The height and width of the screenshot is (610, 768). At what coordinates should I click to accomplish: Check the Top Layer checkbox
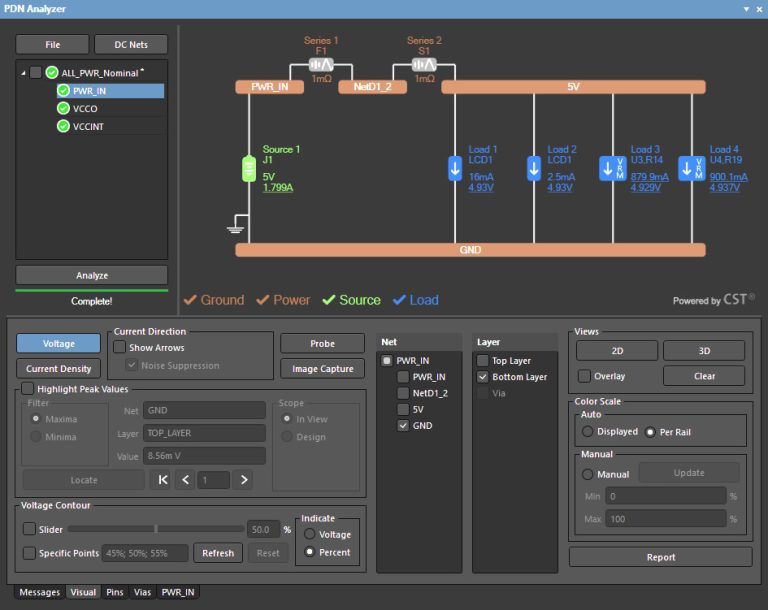482,360
